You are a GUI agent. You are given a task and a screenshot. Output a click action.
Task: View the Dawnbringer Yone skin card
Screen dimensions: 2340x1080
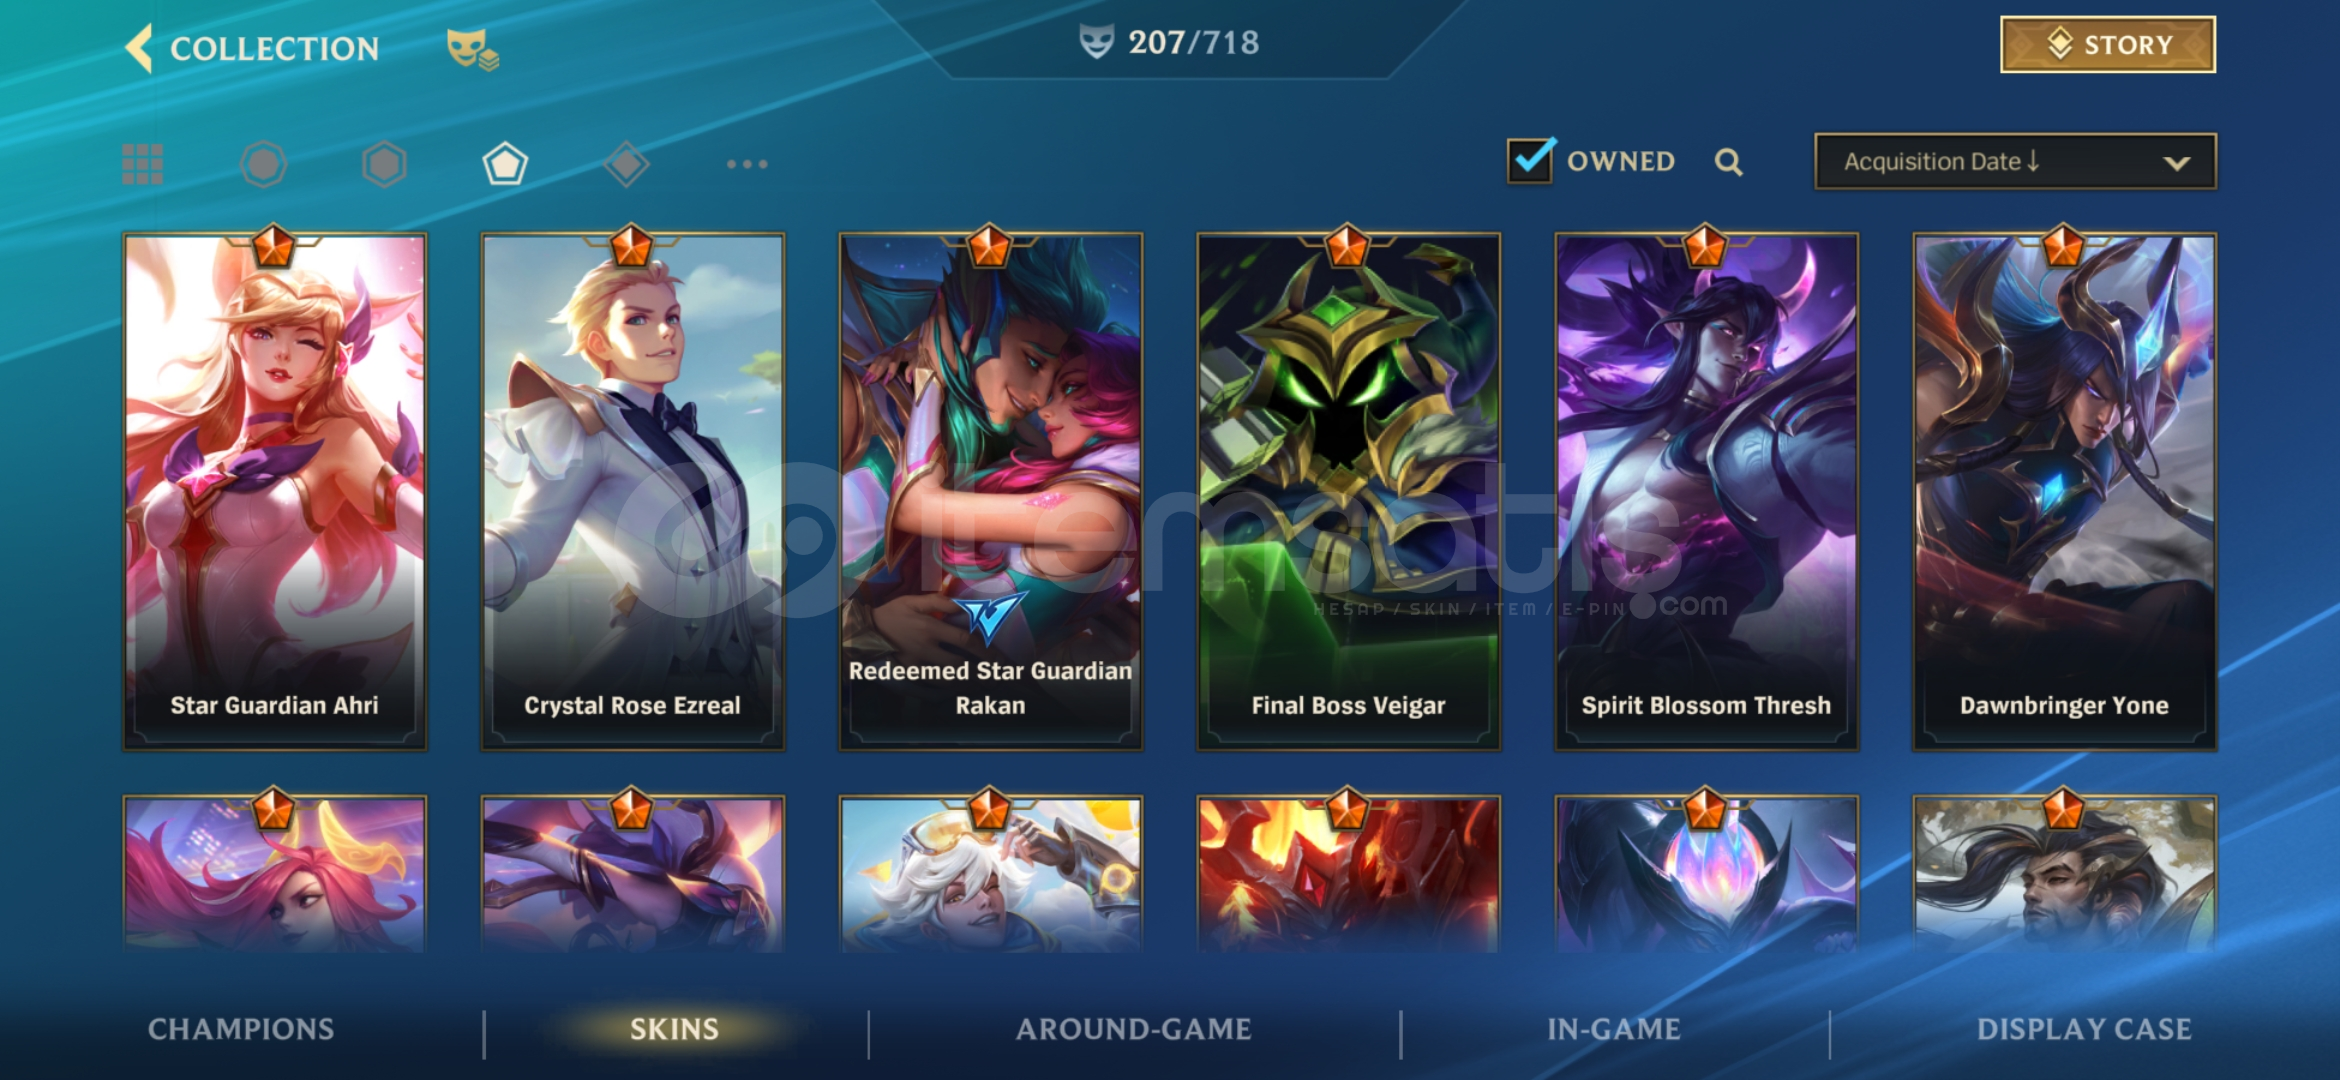point(2064,491)
